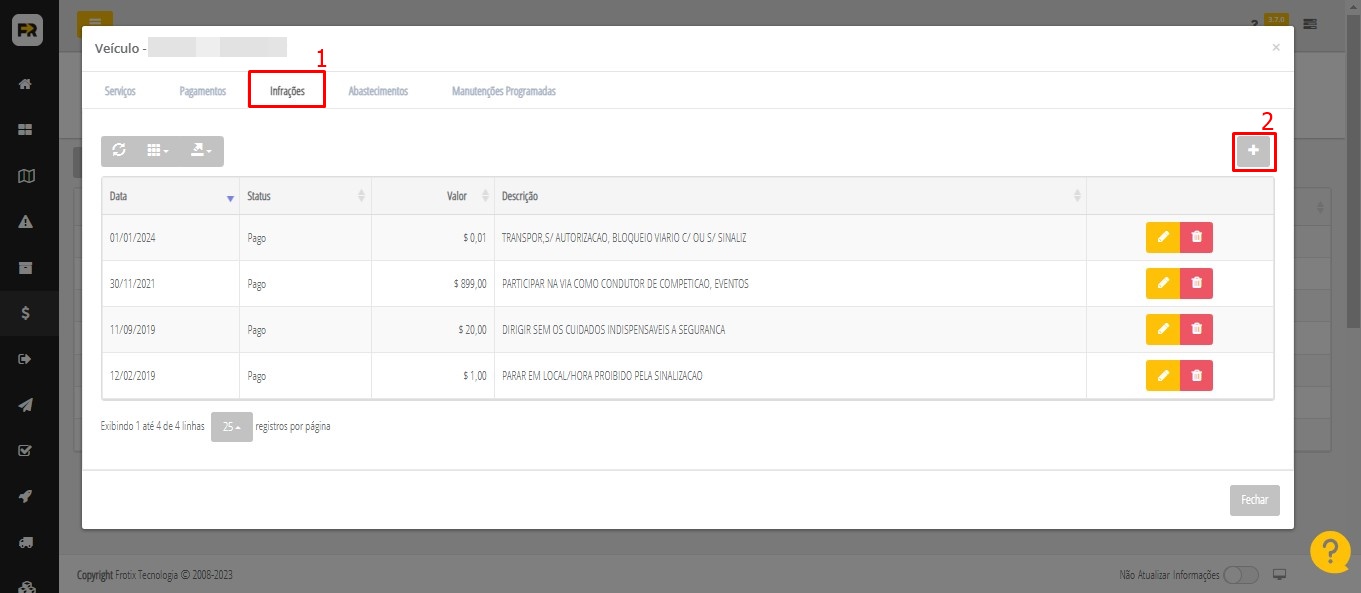Edit the 11/09/2019 infraction record

pyautogui.click(x=1162, y=329)
